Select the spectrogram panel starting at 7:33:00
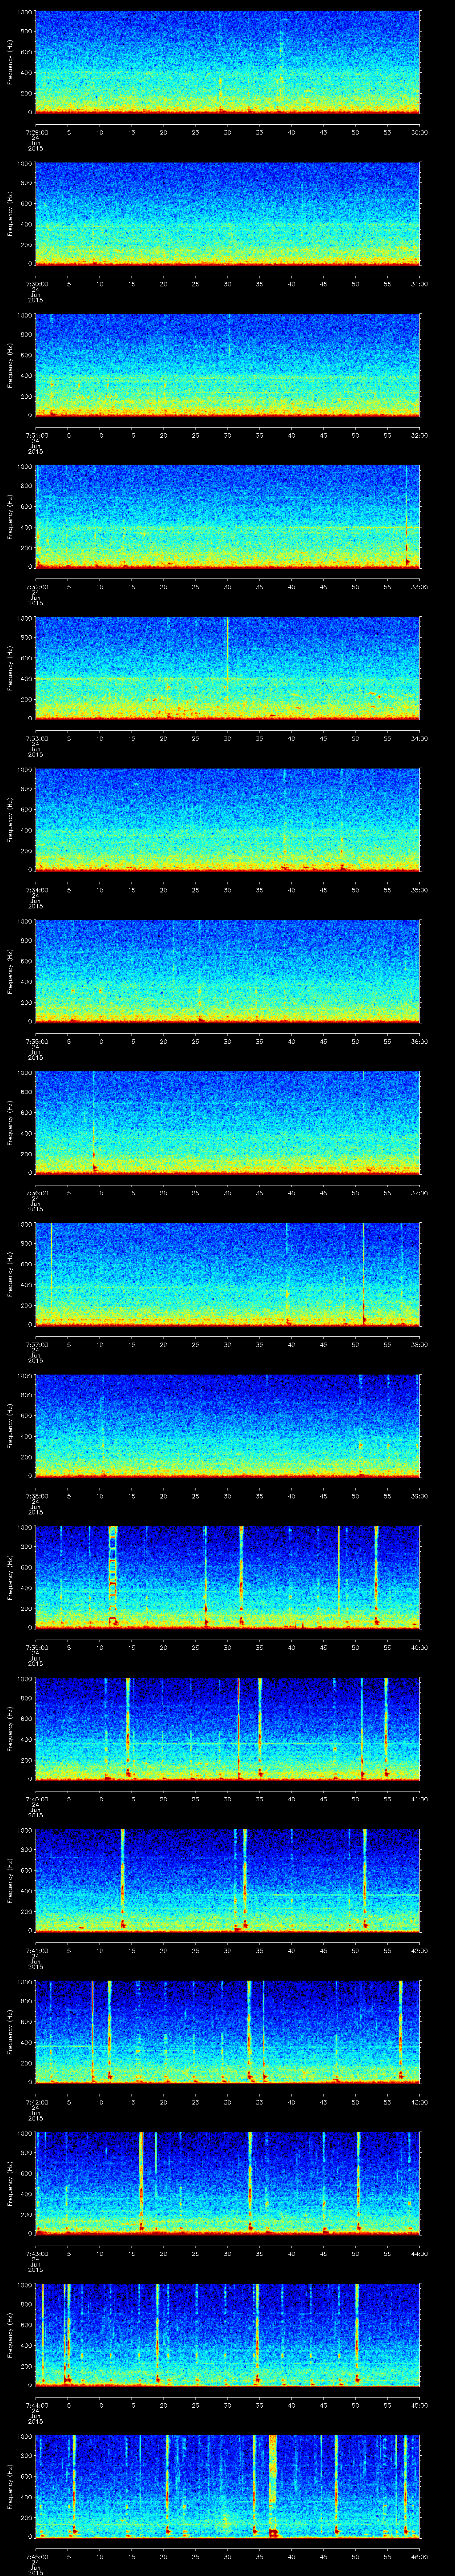The width and height of the screenshot is (455, 2576). pyautogui.click(x=227, y=668)
